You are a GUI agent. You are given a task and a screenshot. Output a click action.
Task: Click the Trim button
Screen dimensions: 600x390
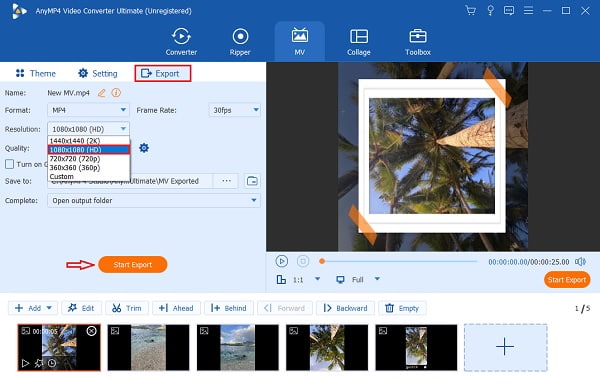(127, 308)
